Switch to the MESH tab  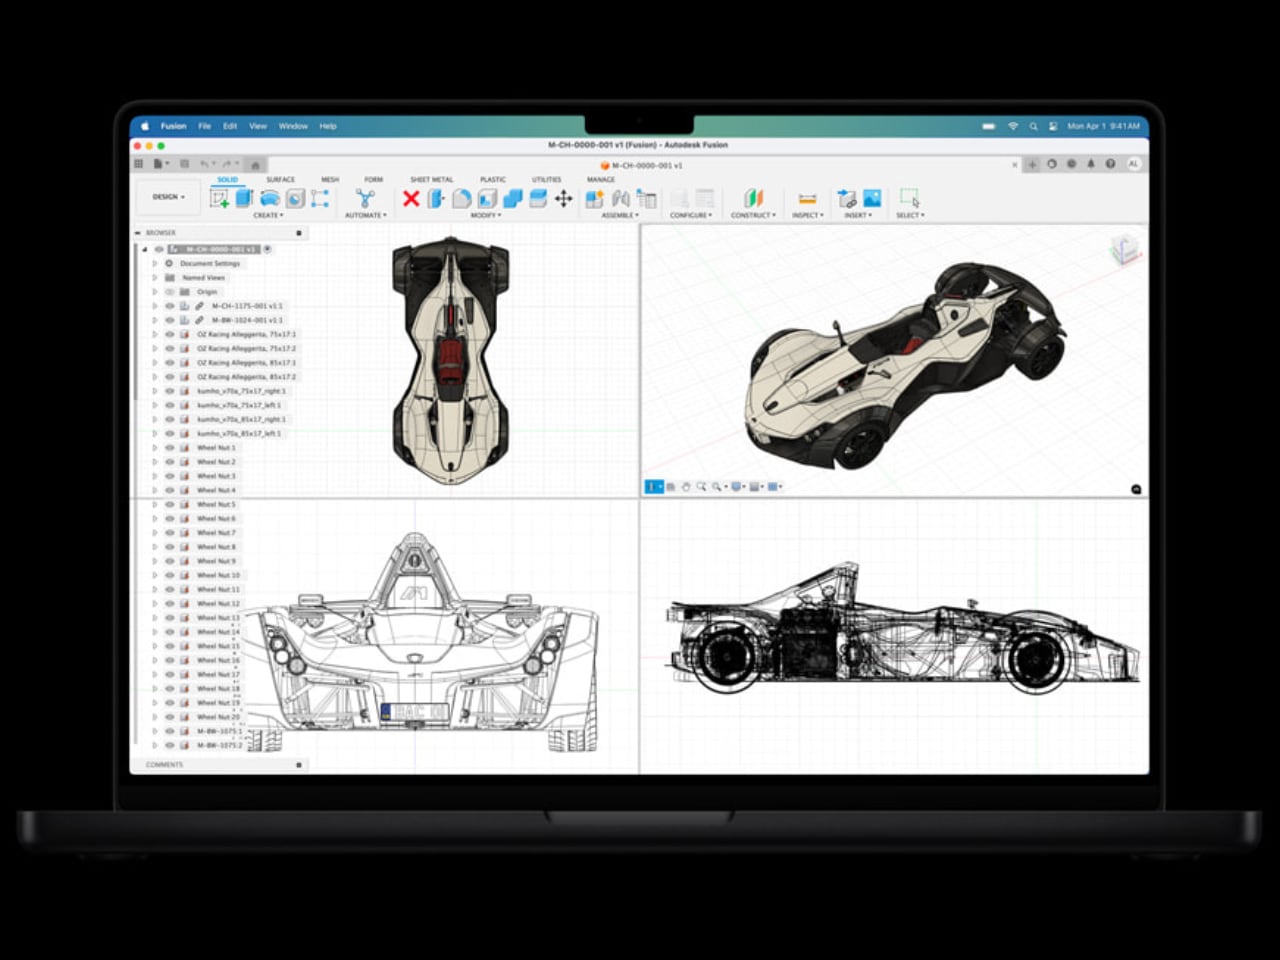[x=330, y=180]
